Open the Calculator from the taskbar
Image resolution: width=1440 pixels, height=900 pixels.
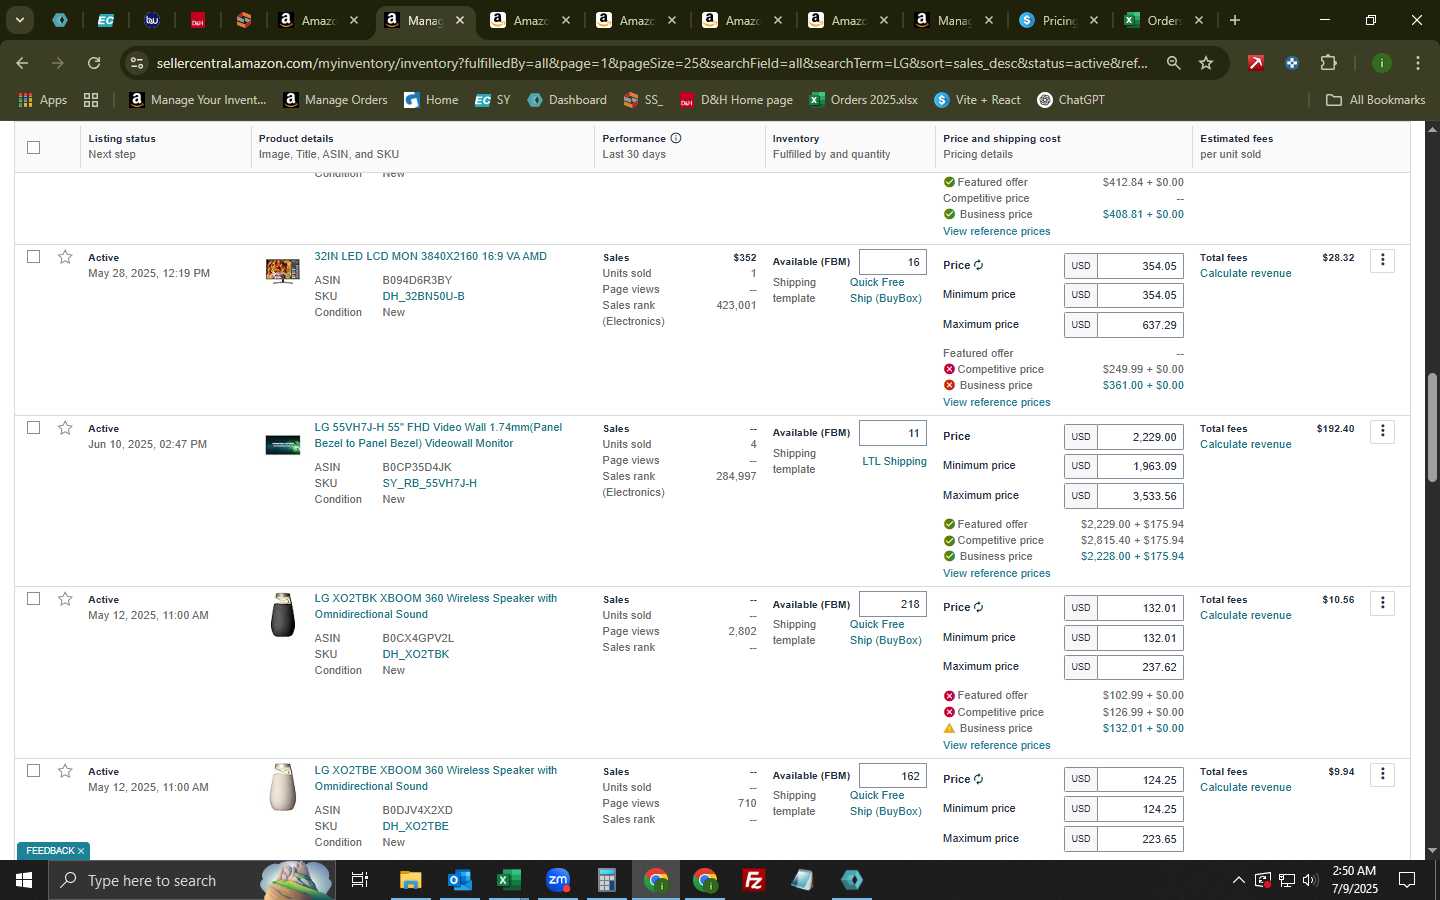coord(606,880)
